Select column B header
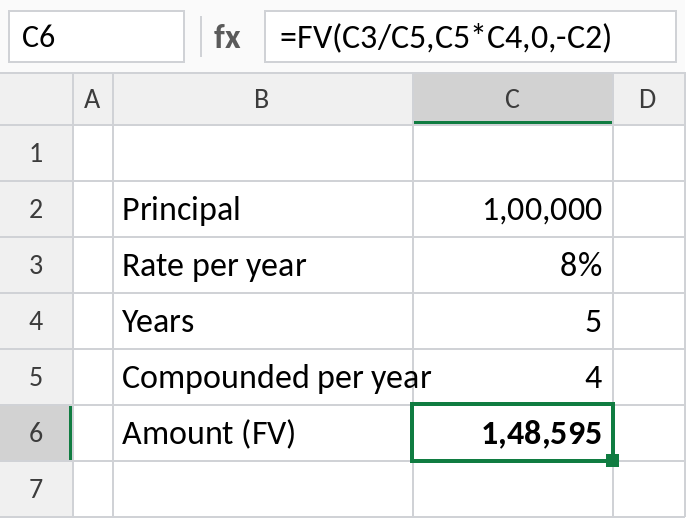The image size is (686, 518). click(262, 99)
